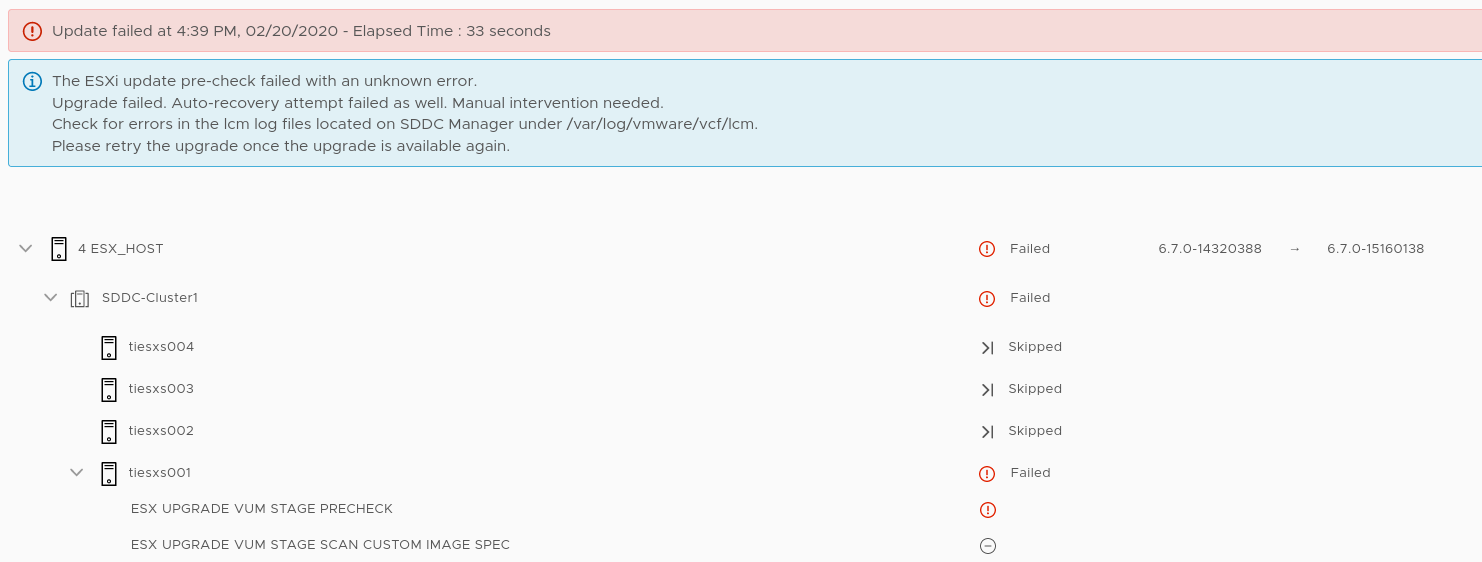Screen dimensions: 1482x562
Task: Click the pending circle icon for SCAN CUSTOM IMAGE SPEC
Action: click(x=988, y=546)
